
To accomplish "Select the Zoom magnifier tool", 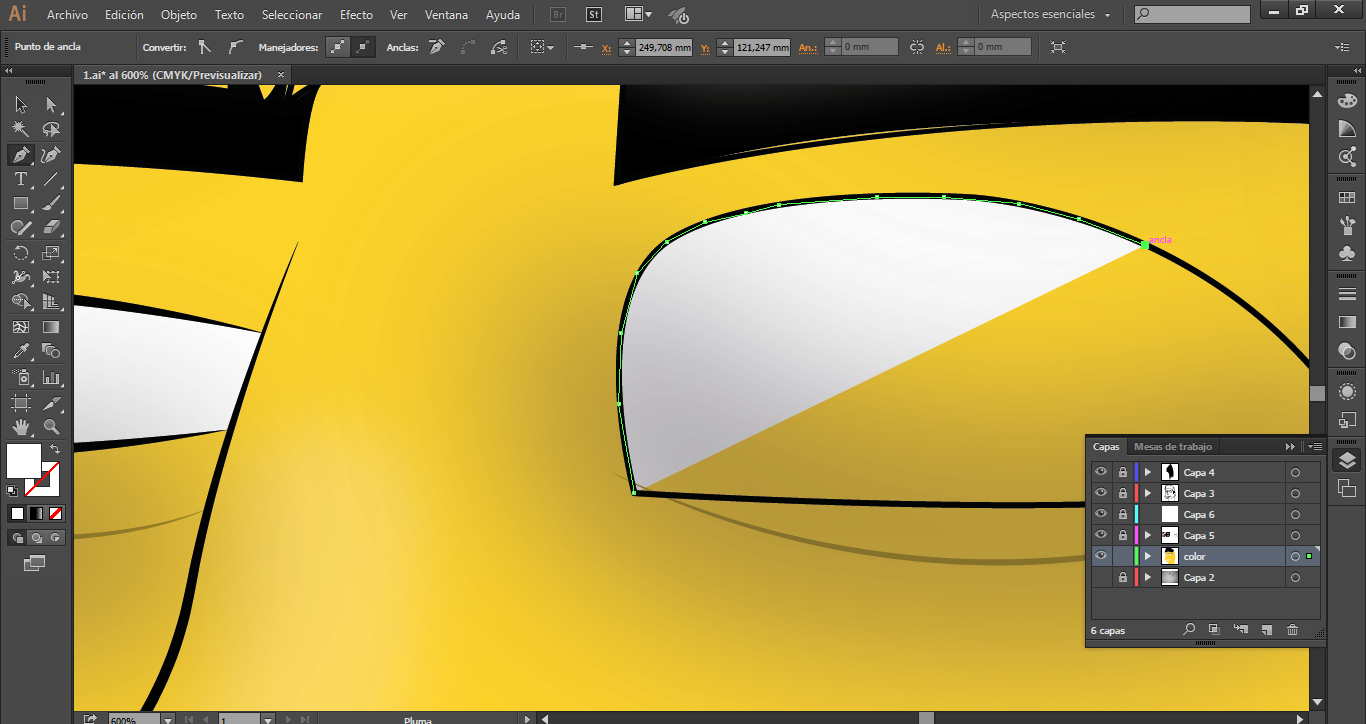I will point(51,427).
